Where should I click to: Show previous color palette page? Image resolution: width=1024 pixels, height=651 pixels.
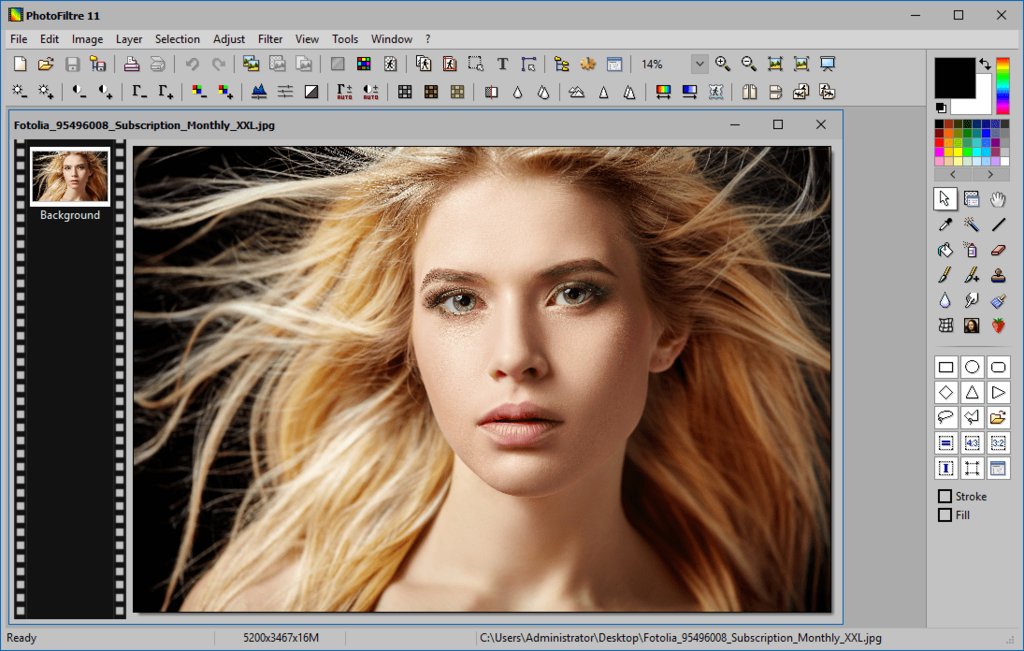[953, 174]
